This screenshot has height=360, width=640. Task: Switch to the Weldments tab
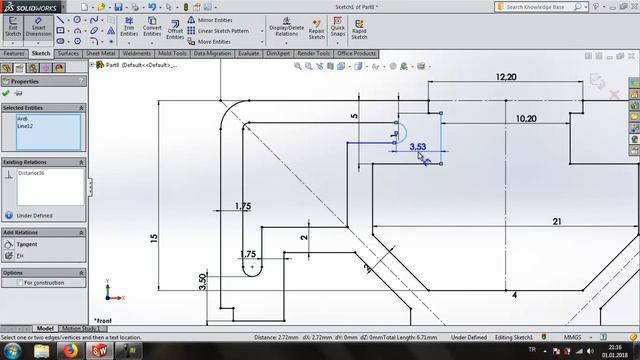(136, 53)
